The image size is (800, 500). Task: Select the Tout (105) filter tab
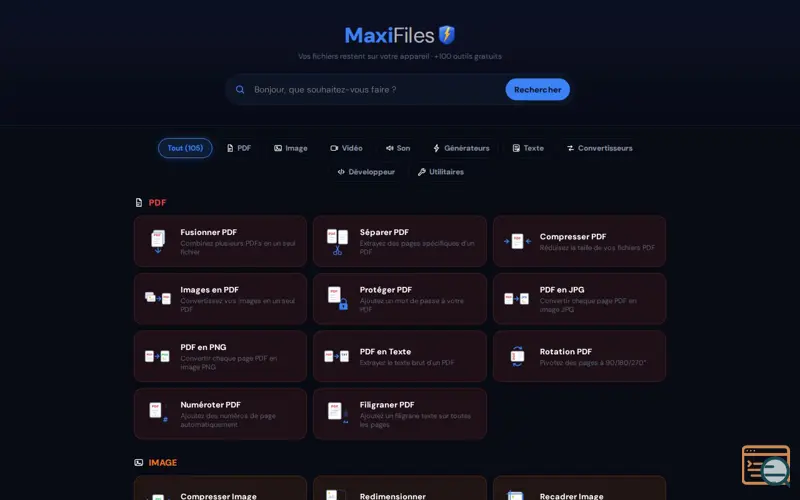(185, 148)
